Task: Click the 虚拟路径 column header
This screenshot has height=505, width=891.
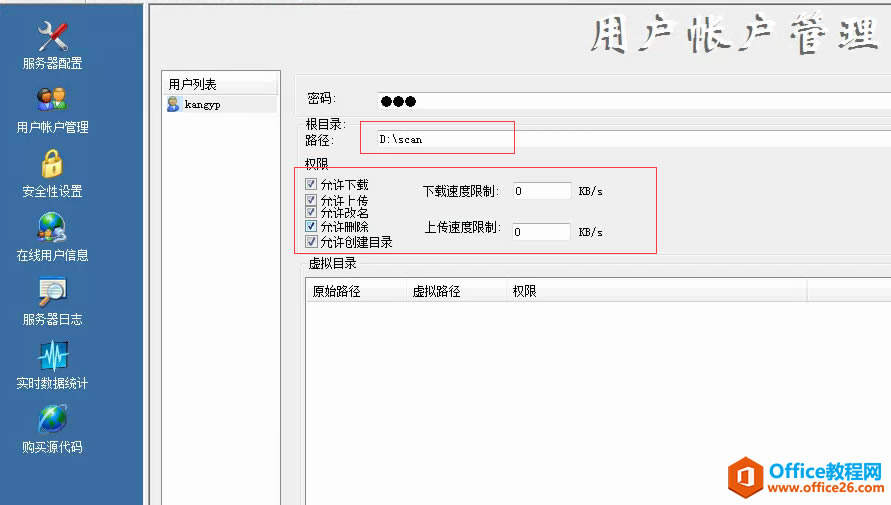Action: tap(456, 291)
